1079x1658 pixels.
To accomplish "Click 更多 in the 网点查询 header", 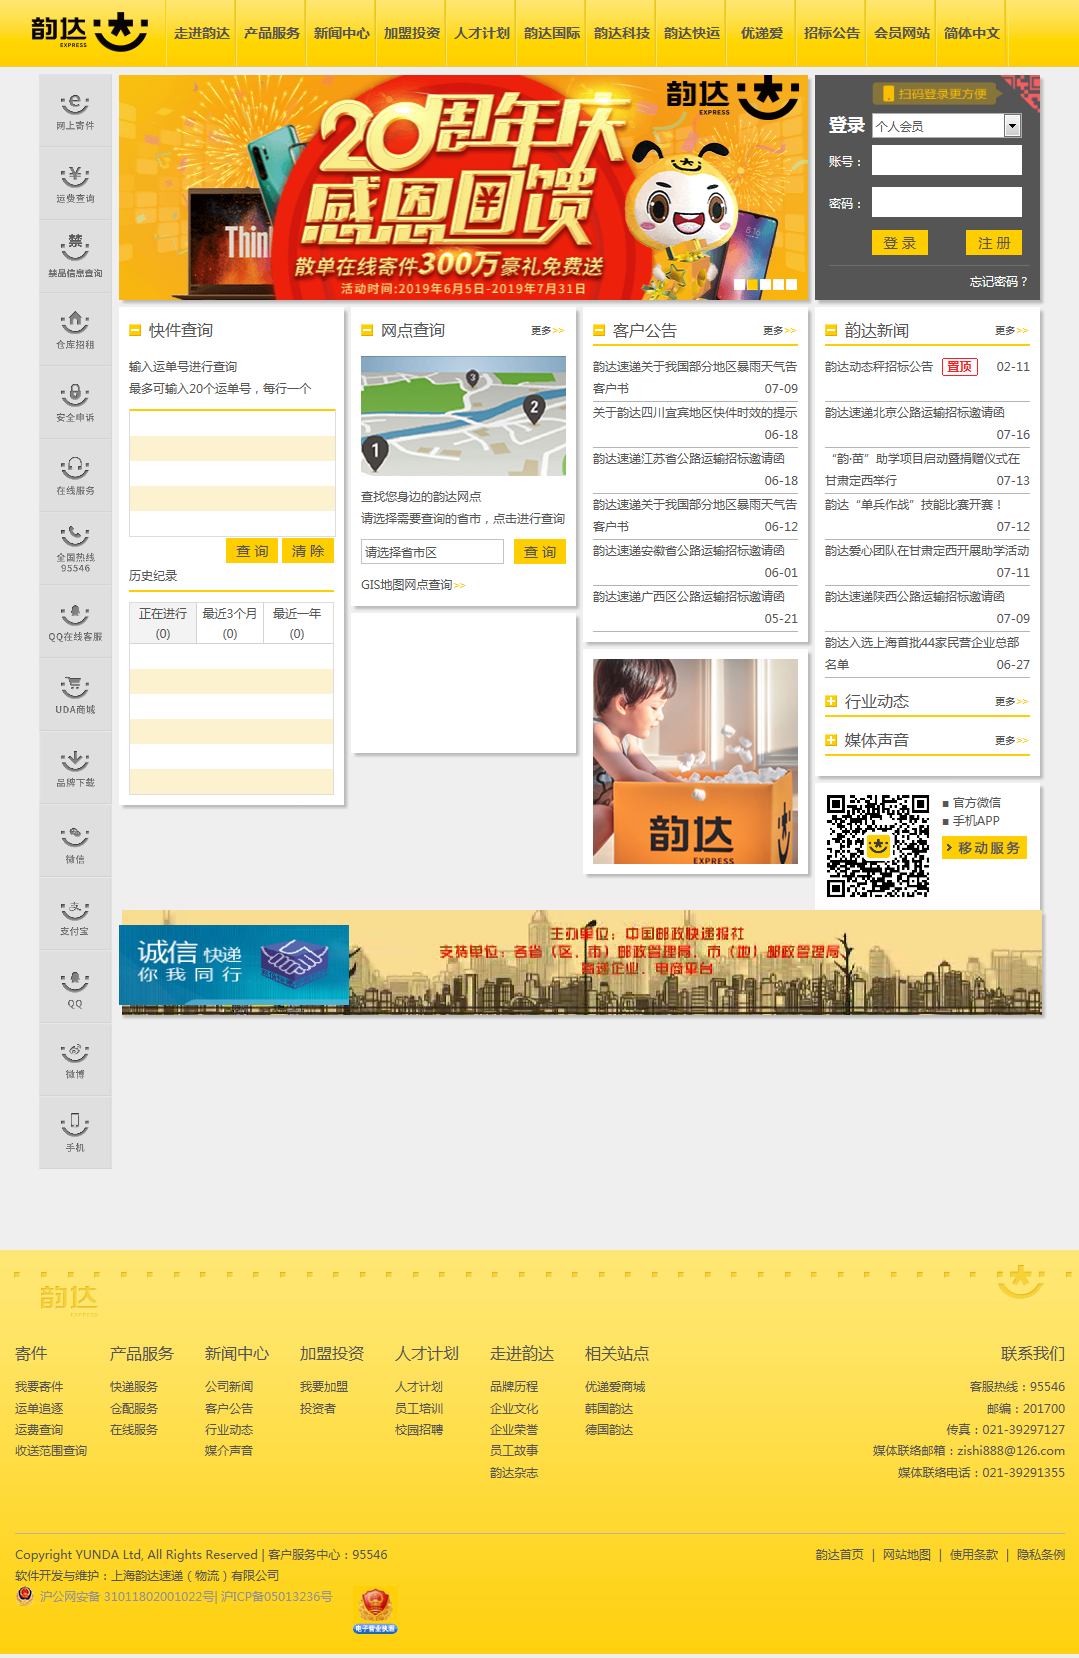I will click(x=548, y=331).
